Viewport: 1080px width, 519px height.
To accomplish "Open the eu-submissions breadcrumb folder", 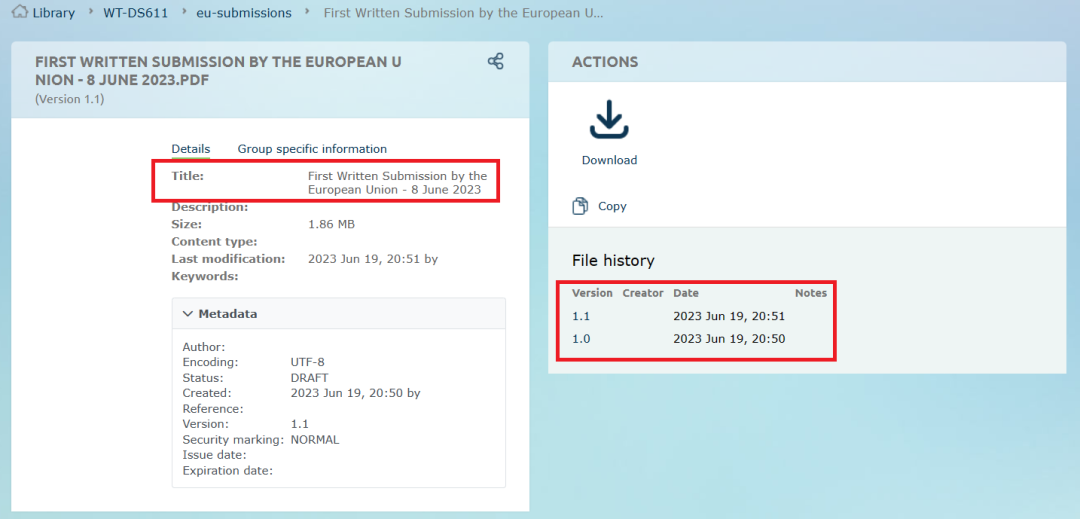I will pos(244,12).
